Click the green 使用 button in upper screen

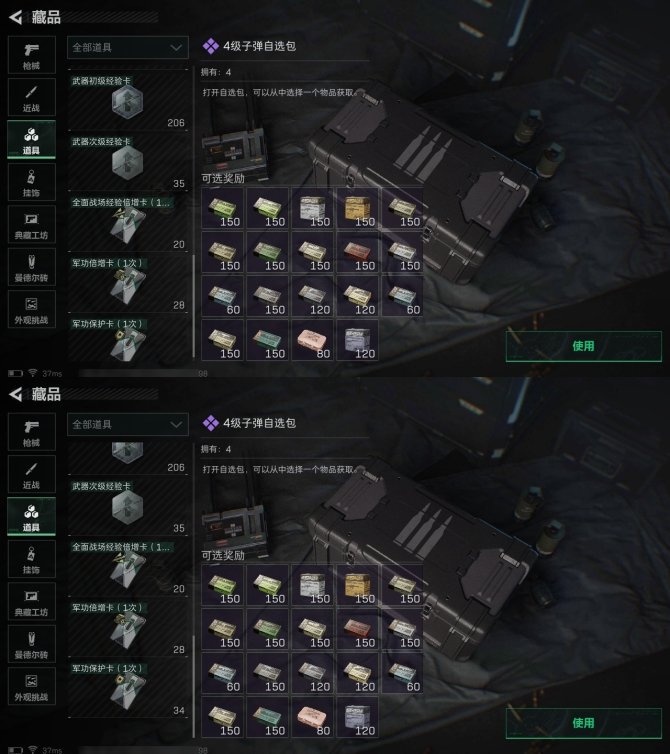tap(583, 346)
